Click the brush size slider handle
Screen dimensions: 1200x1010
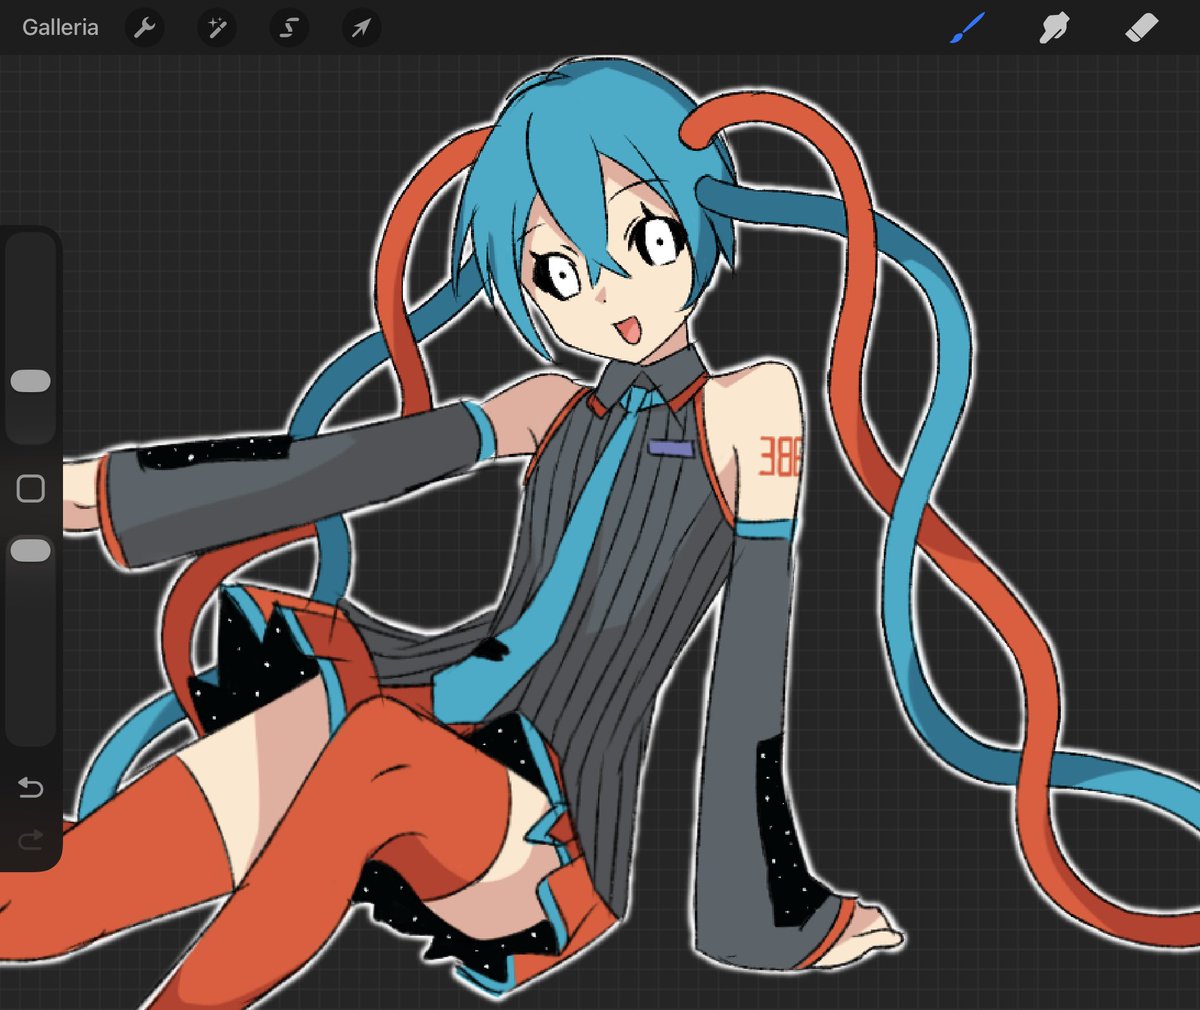[x=30, y=381]
